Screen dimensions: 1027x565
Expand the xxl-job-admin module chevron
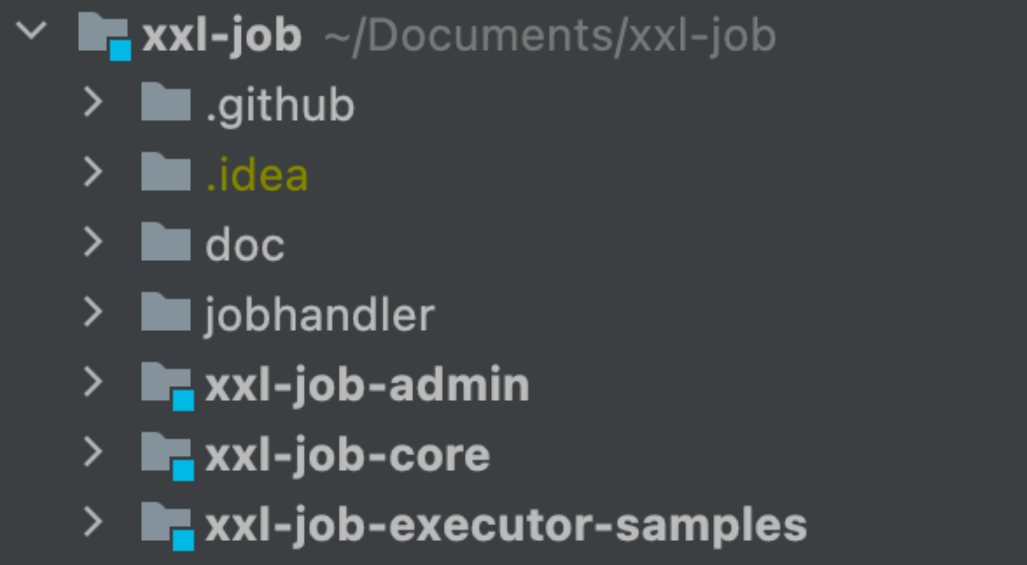(93, 383)
